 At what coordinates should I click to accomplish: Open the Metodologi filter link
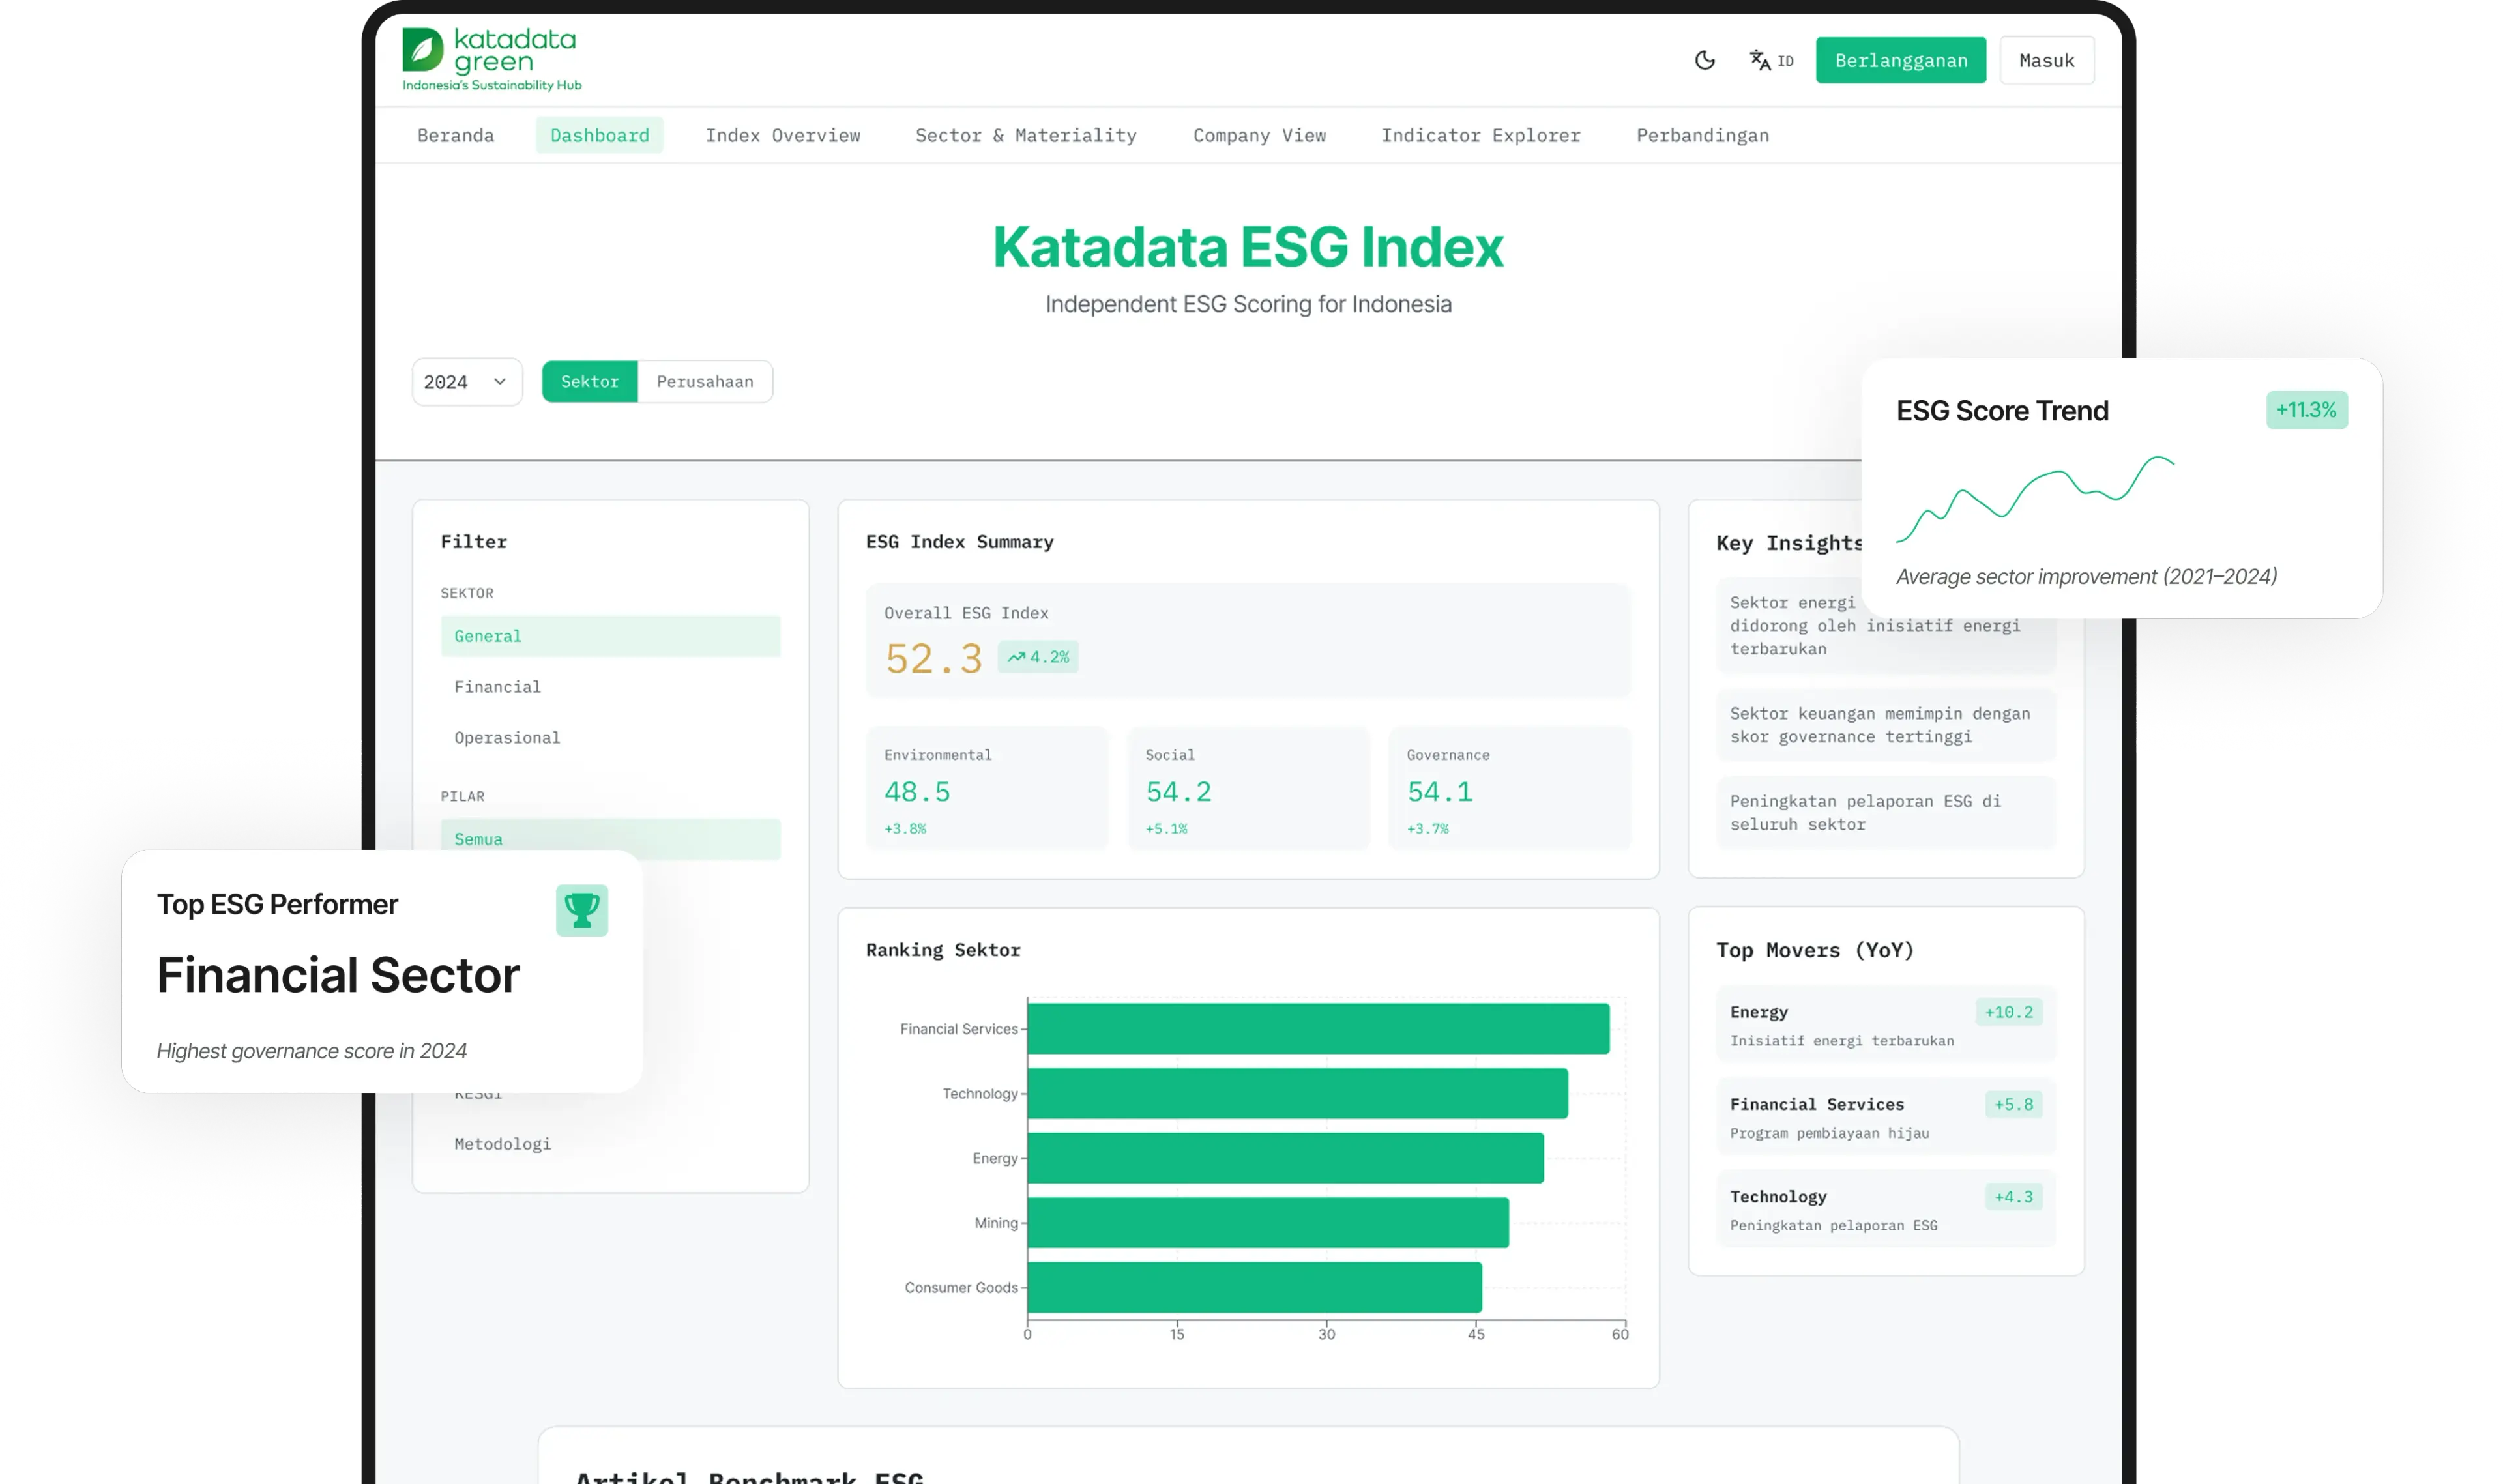pyautogui.click(x=502, y=1144)
